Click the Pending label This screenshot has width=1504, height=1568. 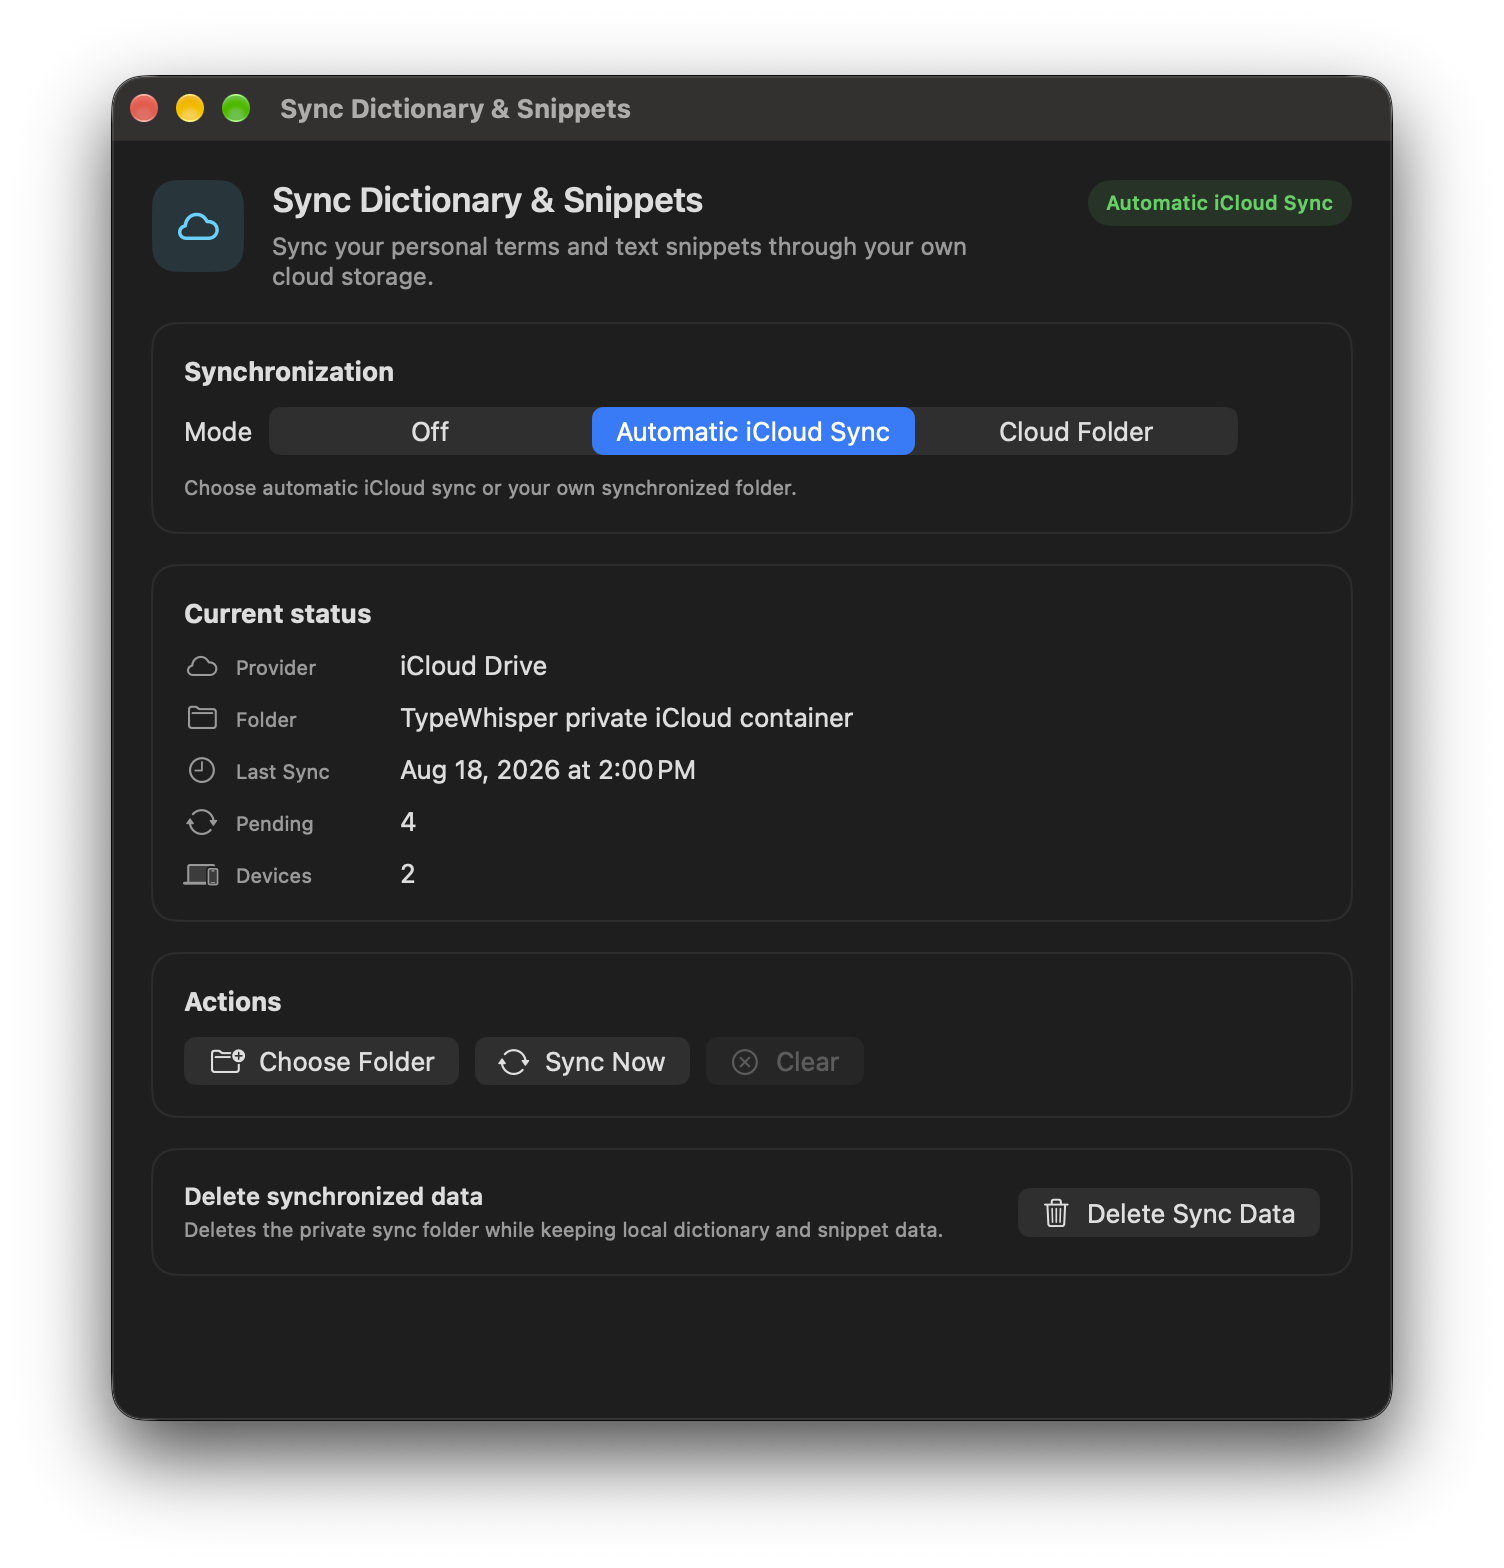click(x=275, y=823)
